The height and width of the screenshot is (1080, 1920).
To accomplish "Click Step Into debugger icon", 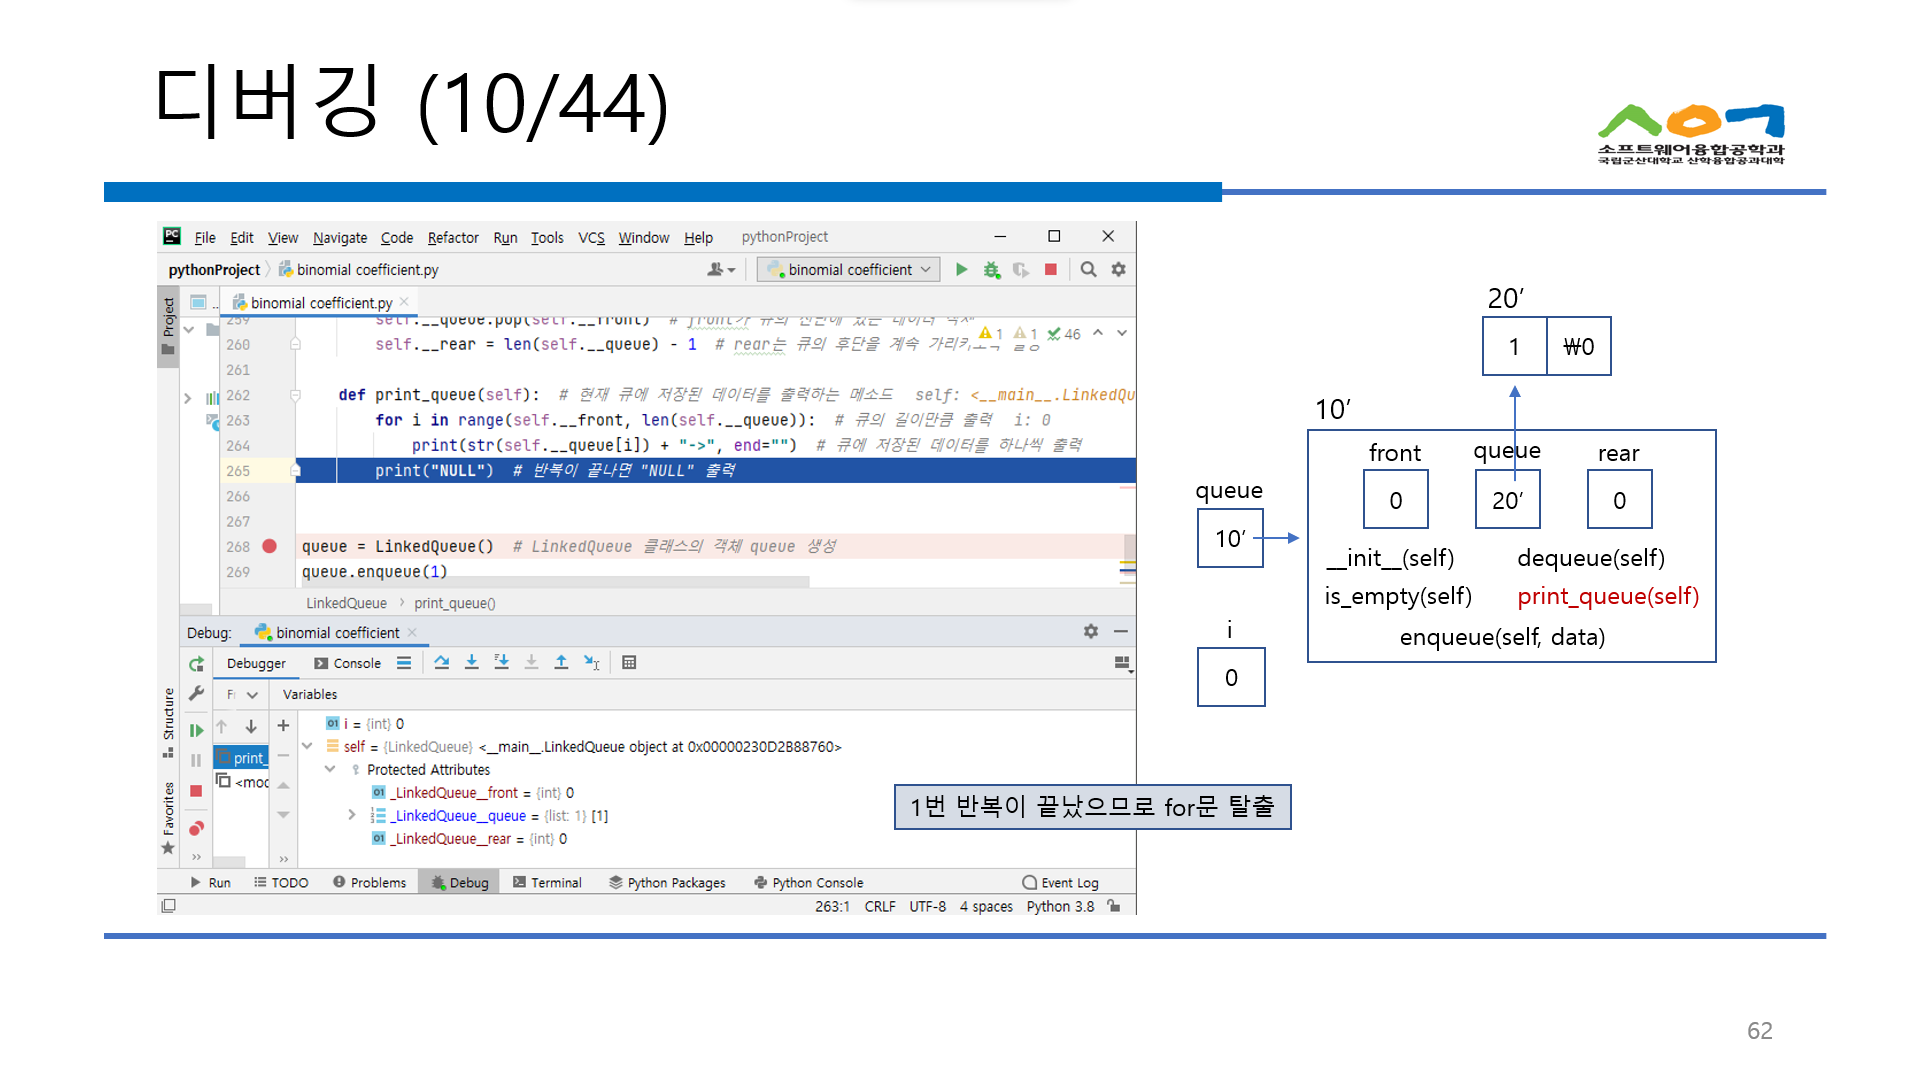I will (472, 663).
